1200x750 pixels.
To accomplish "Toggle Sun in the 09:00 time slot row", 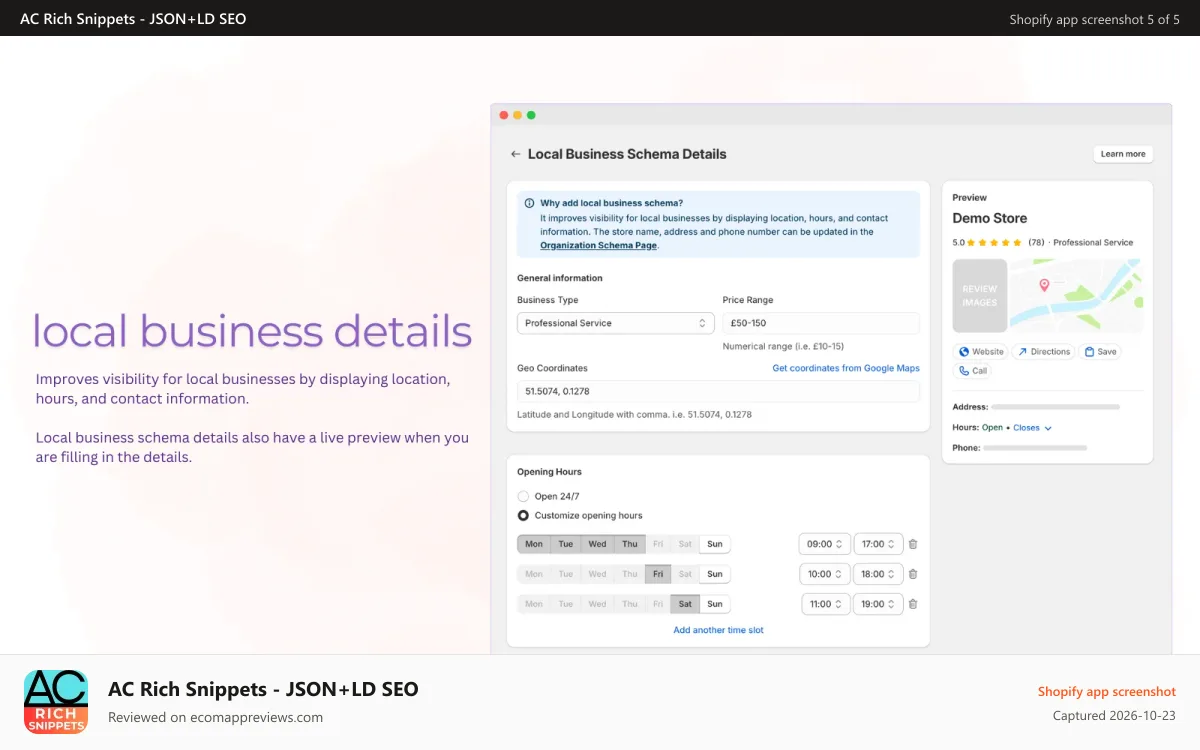I will click(714, 544).
